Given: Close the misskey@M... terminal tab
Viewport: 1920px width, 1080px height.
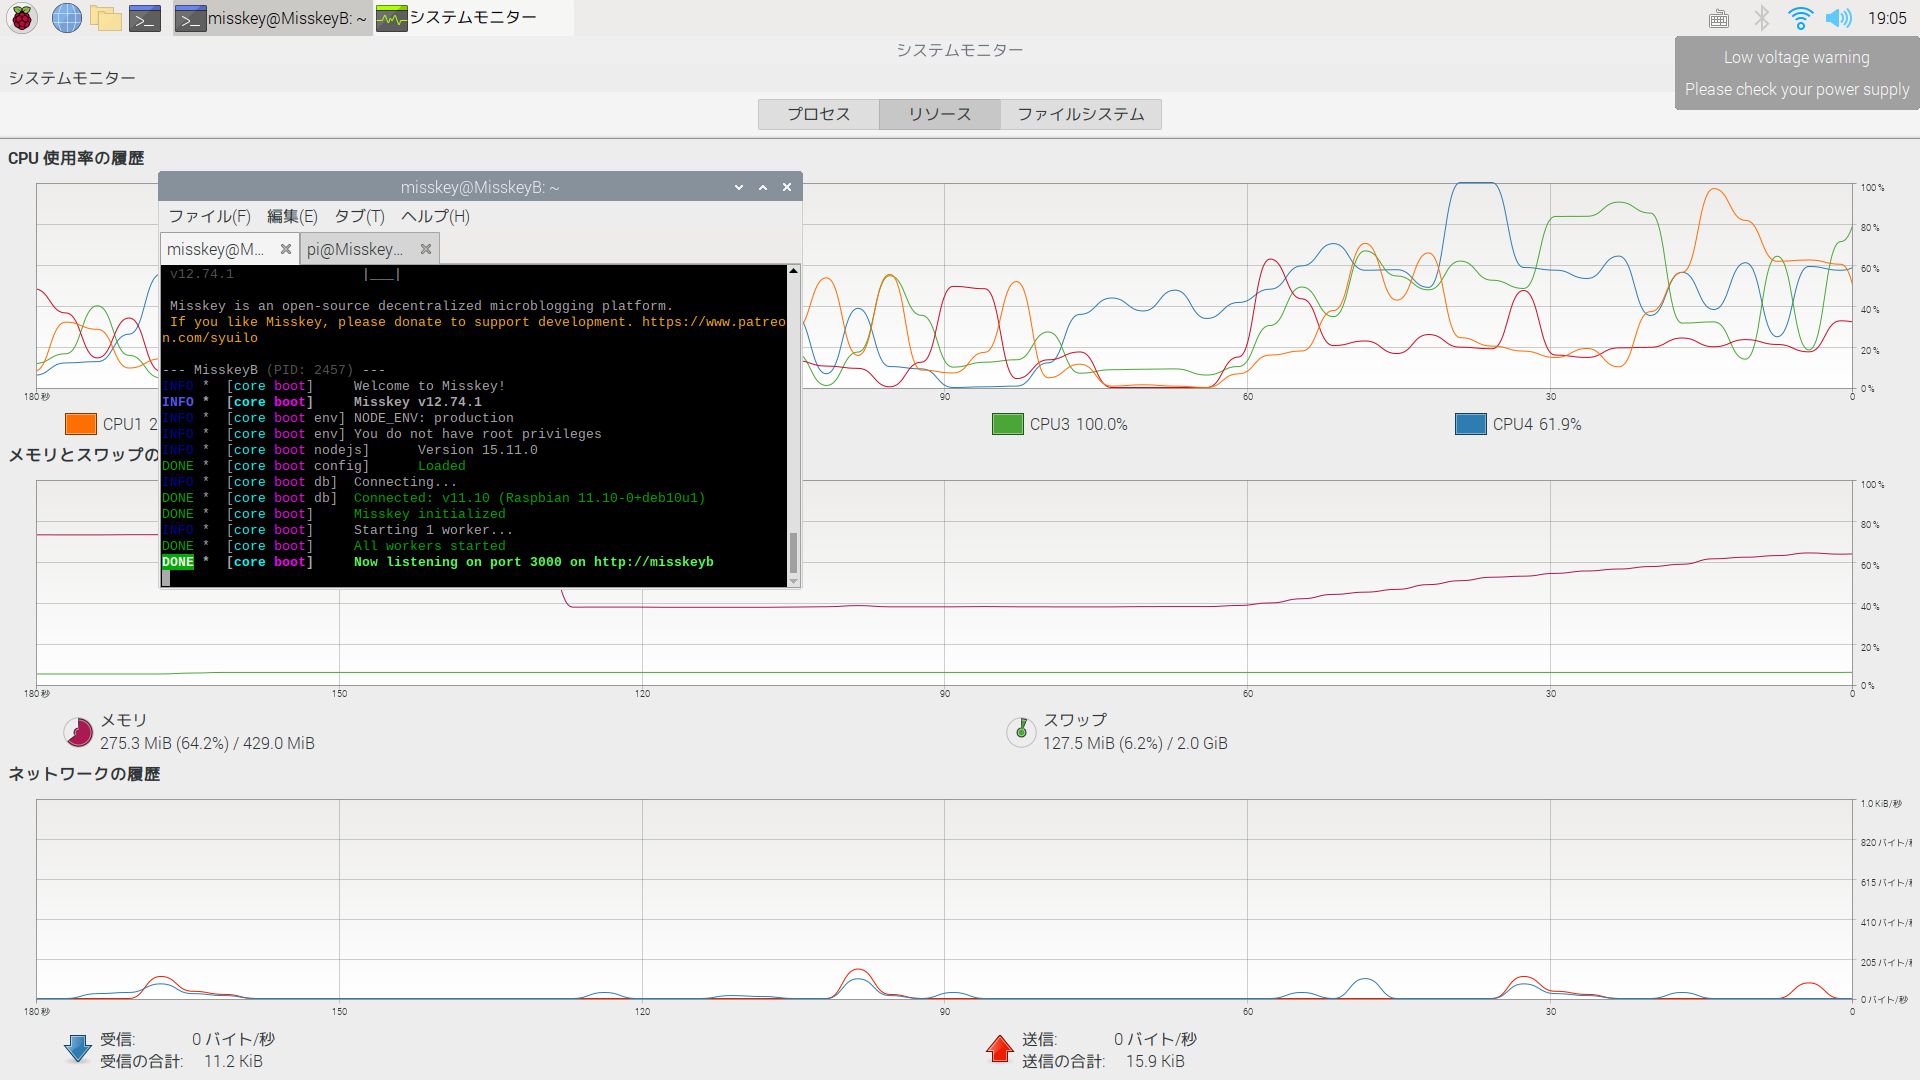Looking at the screenshot, I should (x=286, y=249).
